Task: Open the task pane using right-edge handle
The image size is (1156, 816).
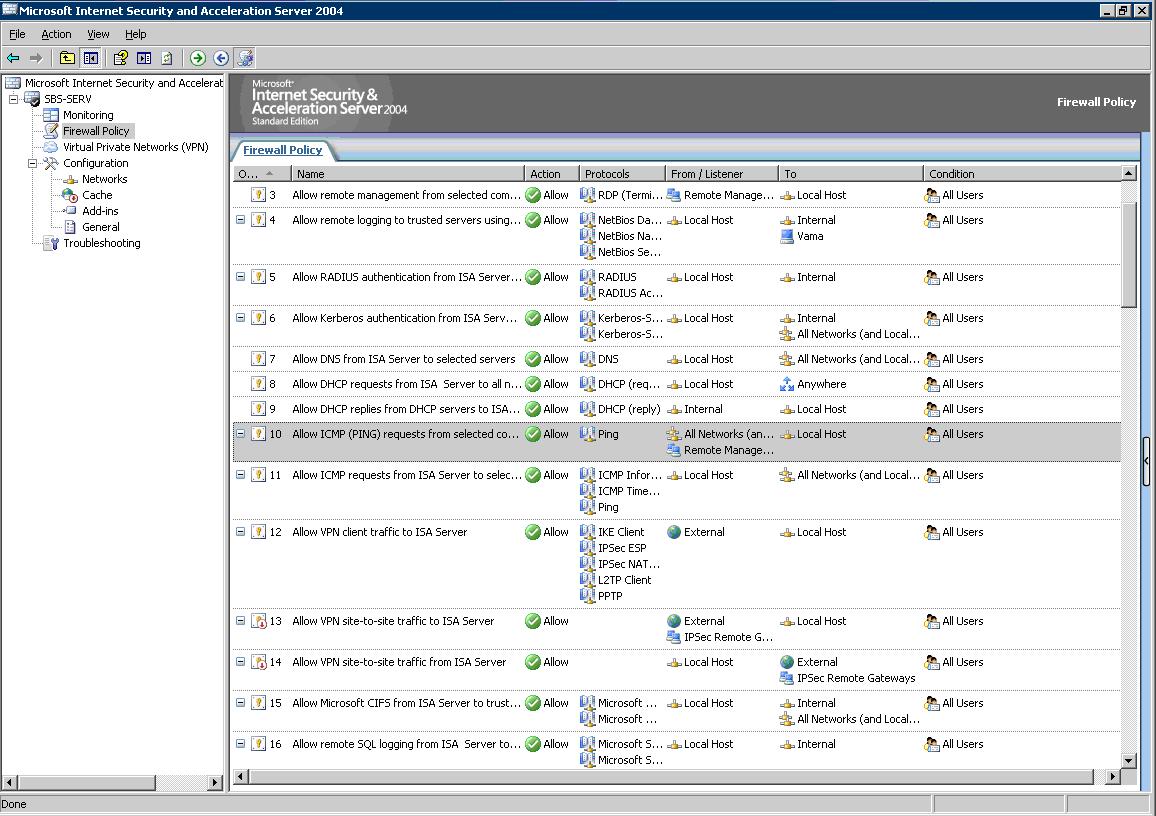Action: click(1146, 461)
